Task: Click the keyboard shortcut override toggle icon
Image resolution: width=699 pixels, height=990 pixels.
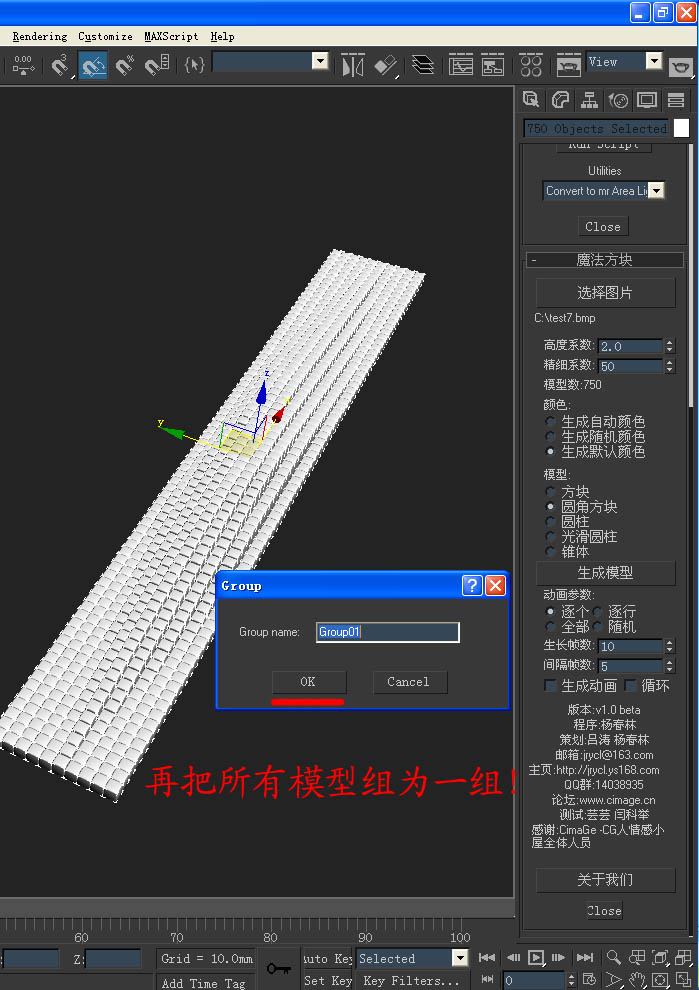Action: pyautogui.click(x=23, y=65)
